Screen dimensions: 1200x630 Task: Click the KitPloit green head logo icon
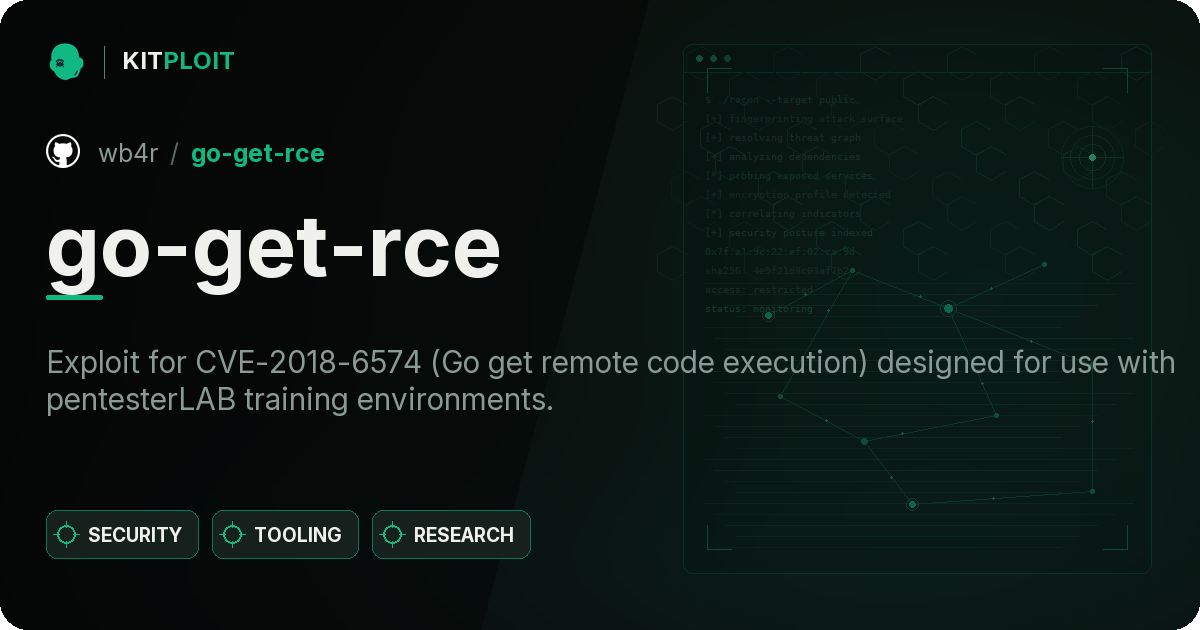66,61
